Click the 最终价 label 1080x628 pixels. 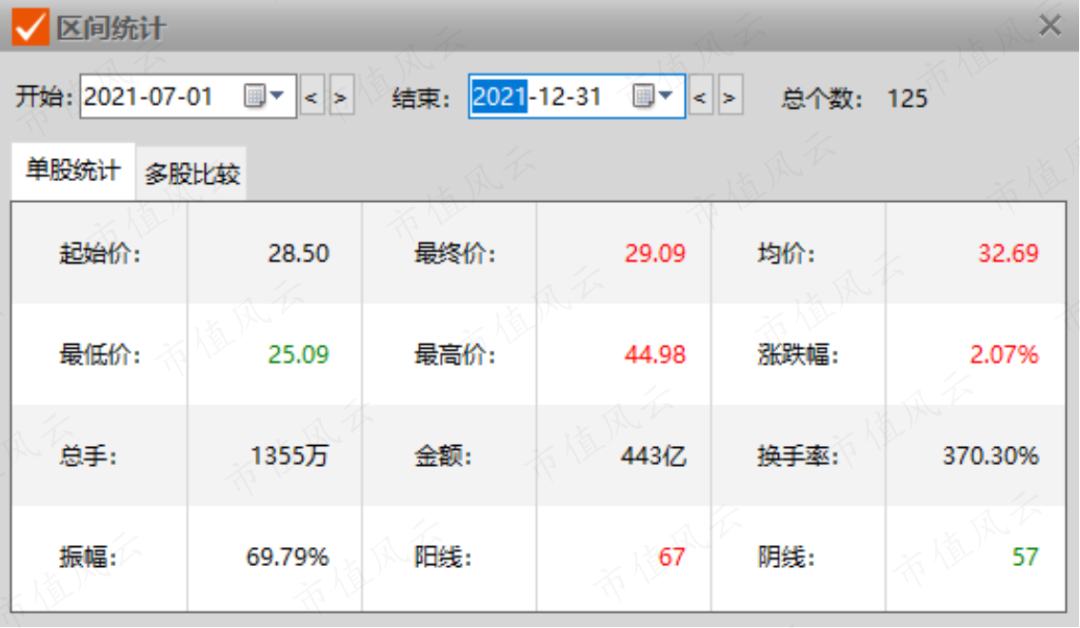click(455, 253)
